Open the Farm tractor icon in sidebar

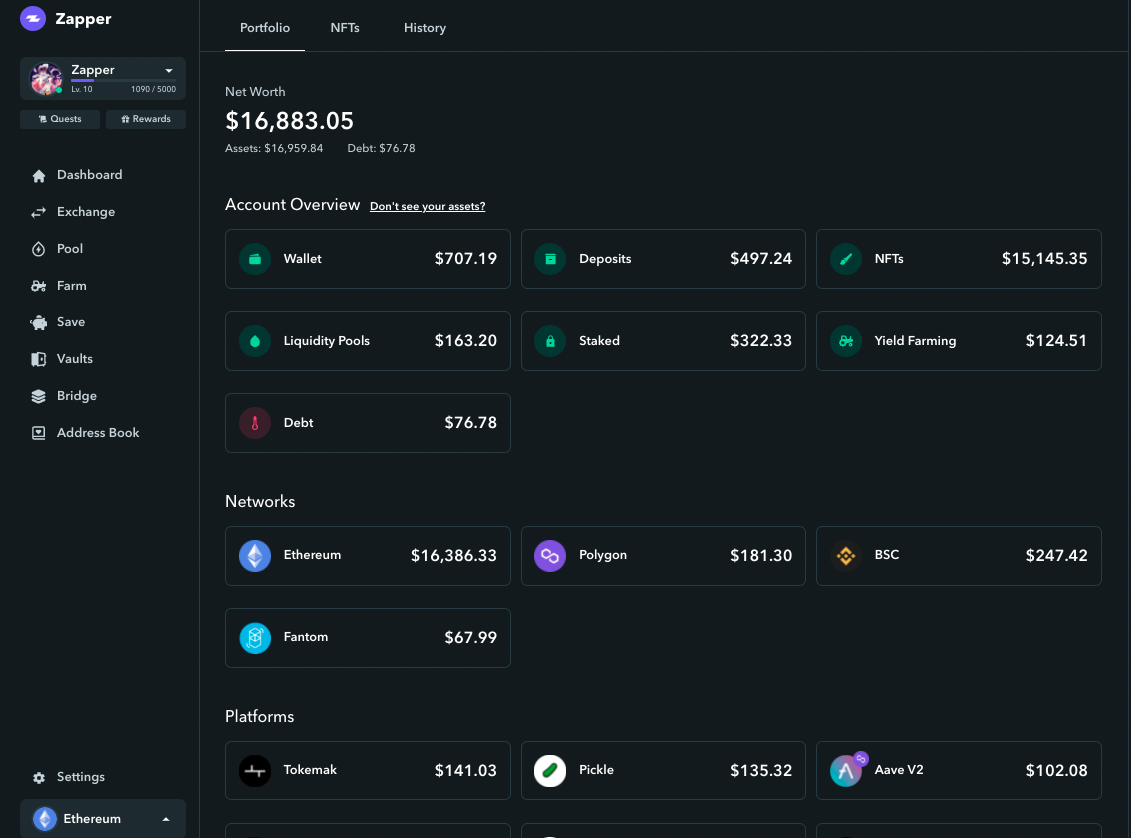[39, 286]
